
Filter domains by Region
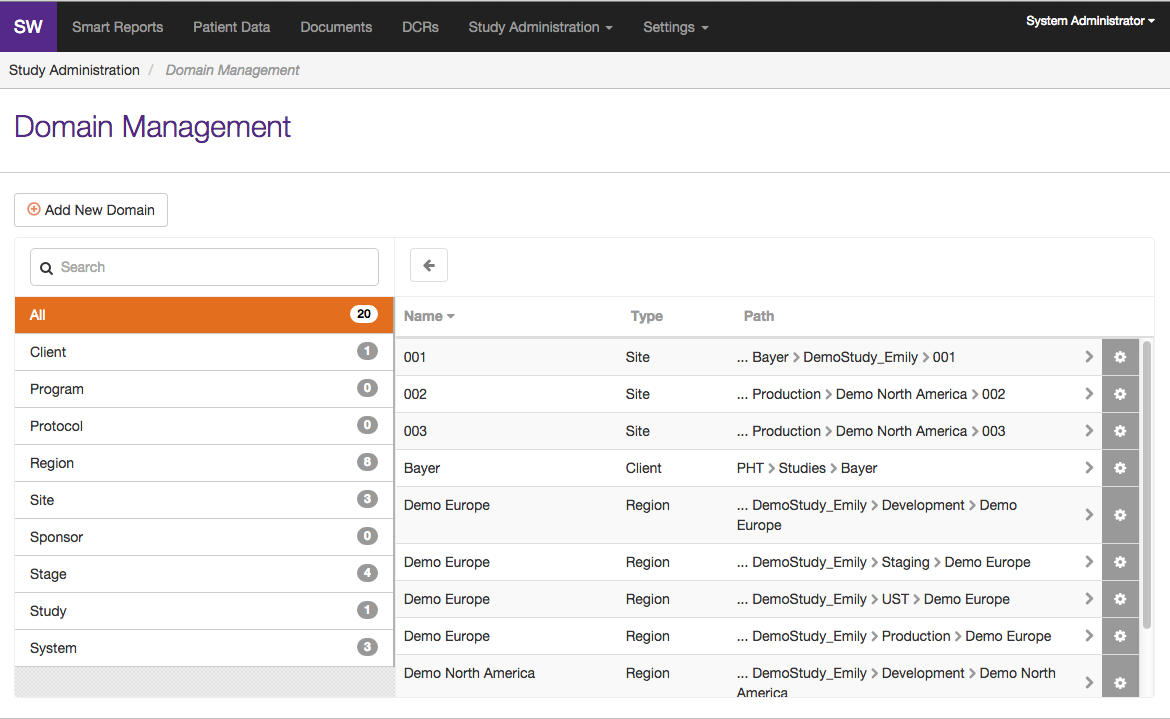pyautogui.click(x=204, y=463)
